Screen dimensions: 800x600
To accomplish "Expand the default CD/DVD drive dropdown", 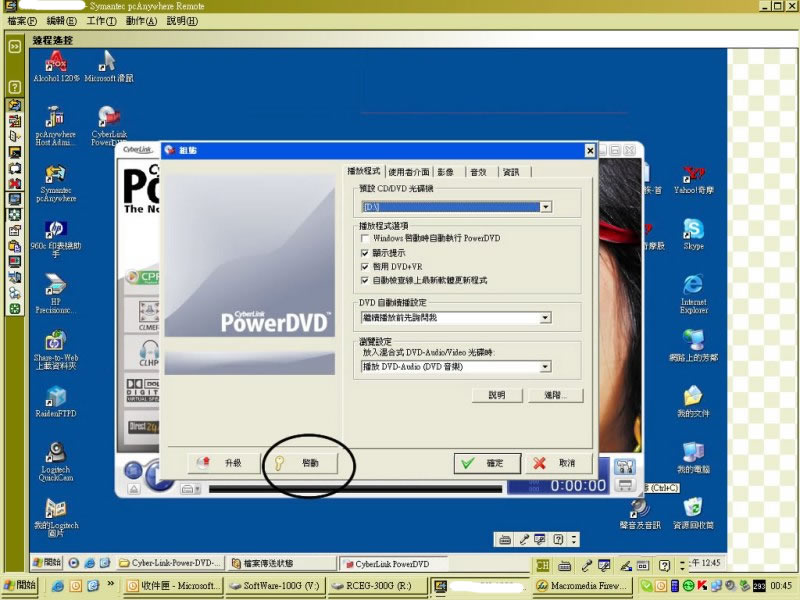I will 545,207.
